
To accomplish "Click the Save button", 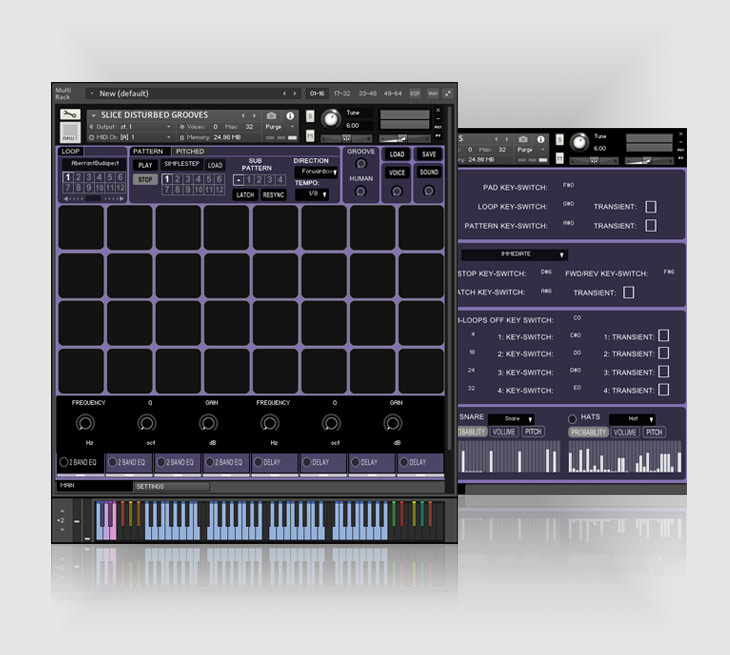I will click(x=428, y=154).
